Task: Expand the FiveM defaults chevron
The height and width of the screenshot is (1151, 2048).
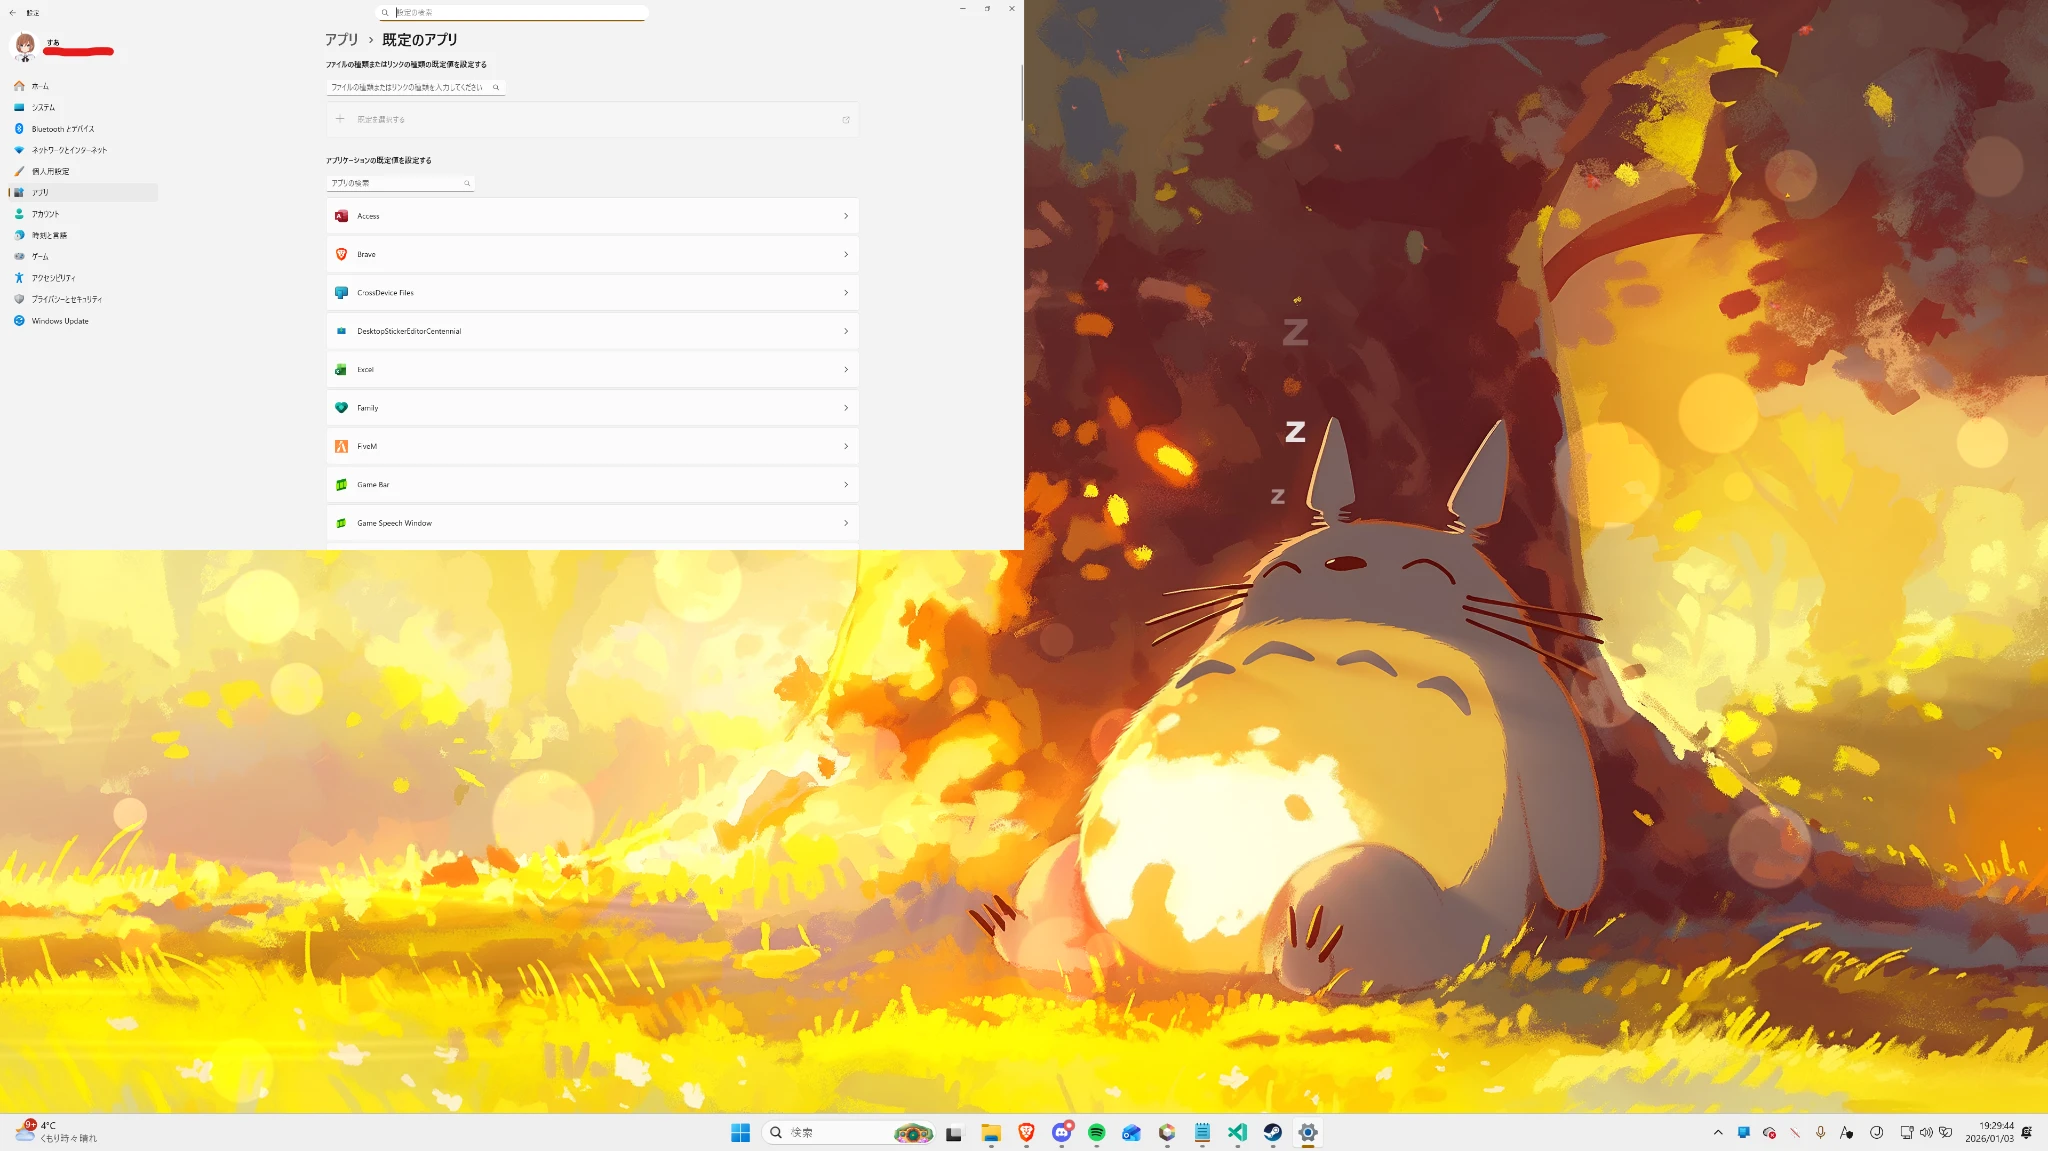Action: point(845,447)
